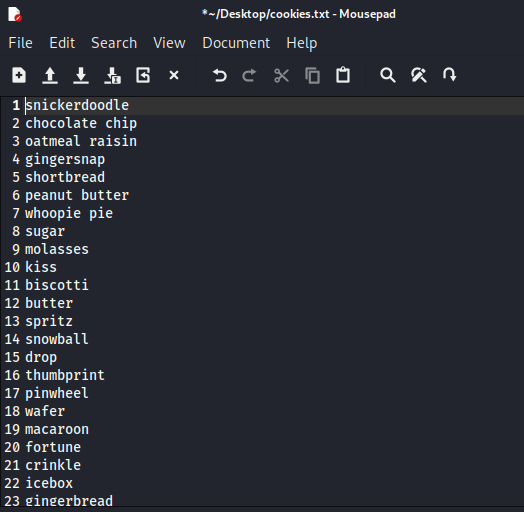Click "butter" on line 12

[49, 303]
